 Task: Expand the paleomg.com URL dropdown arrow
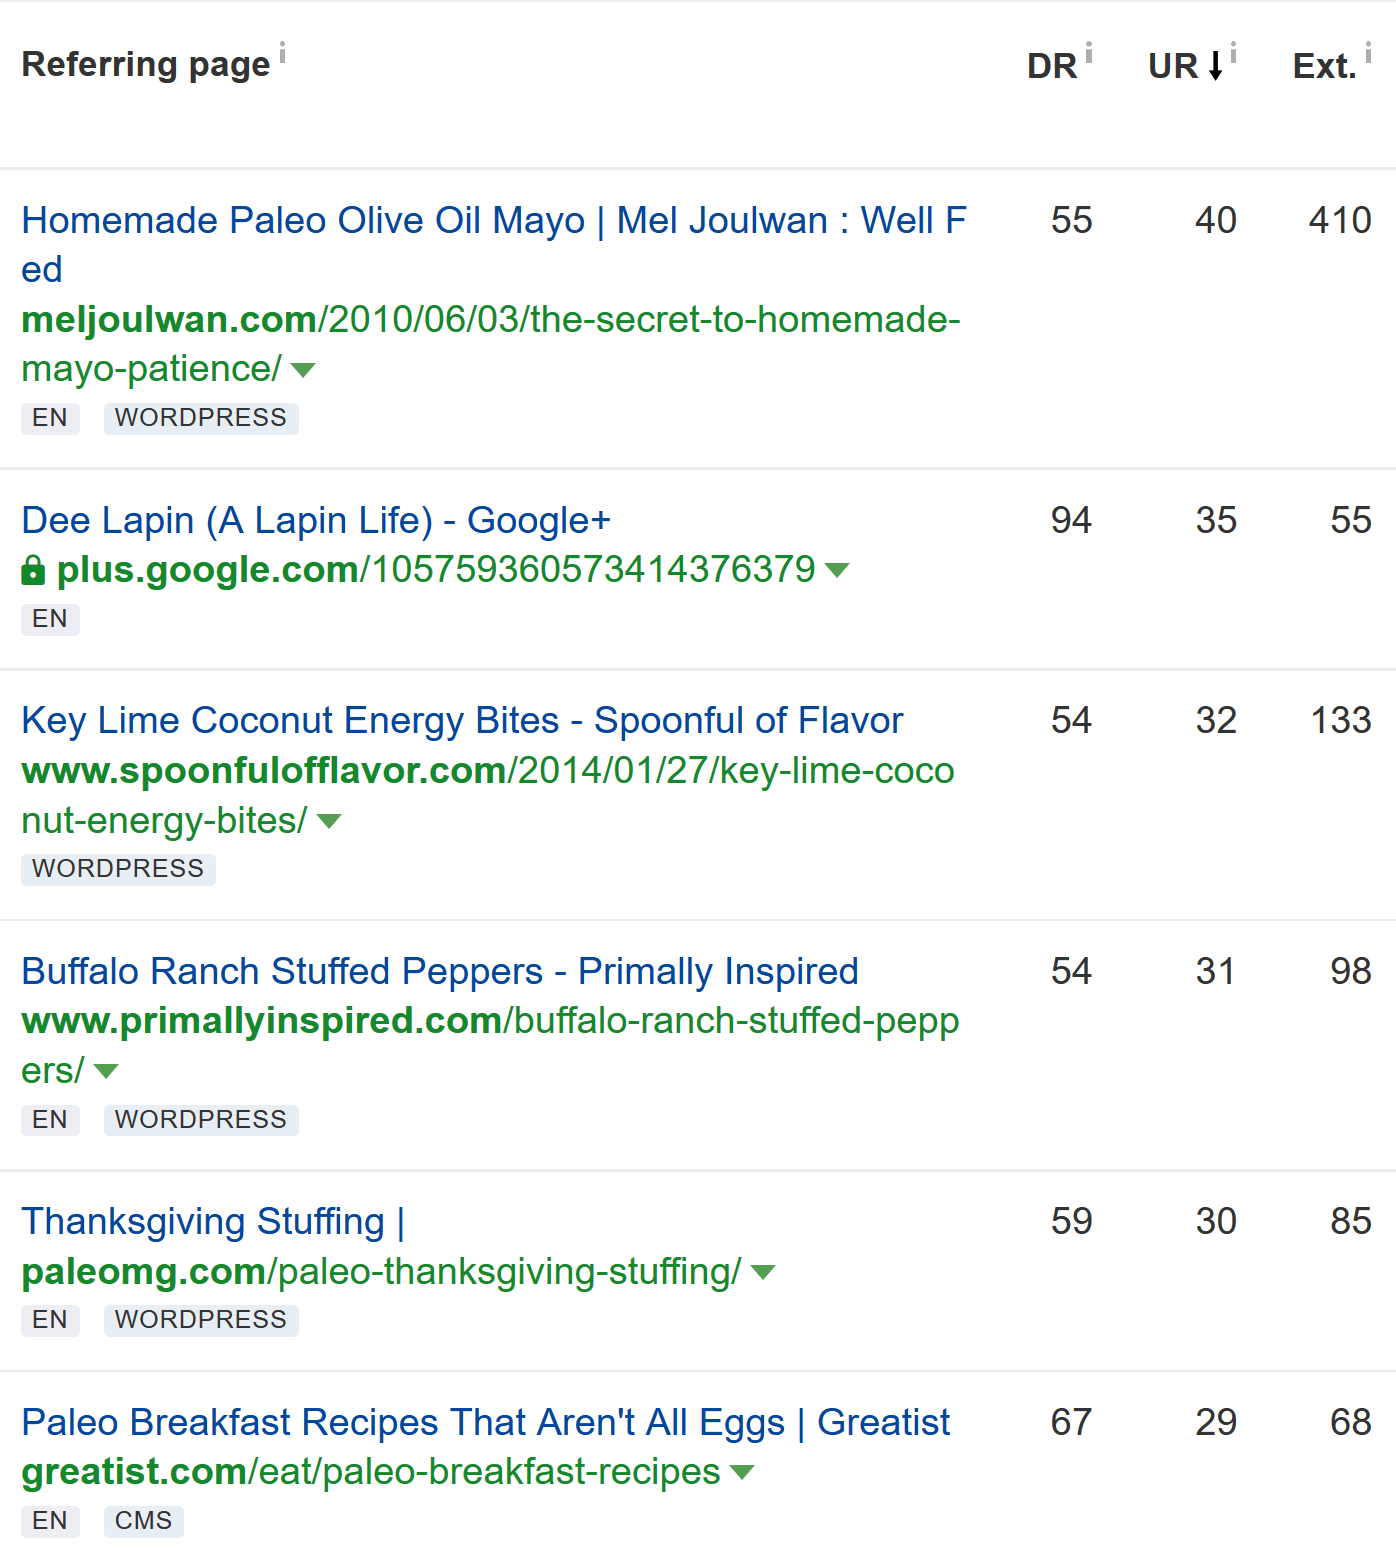[763, 1272]
